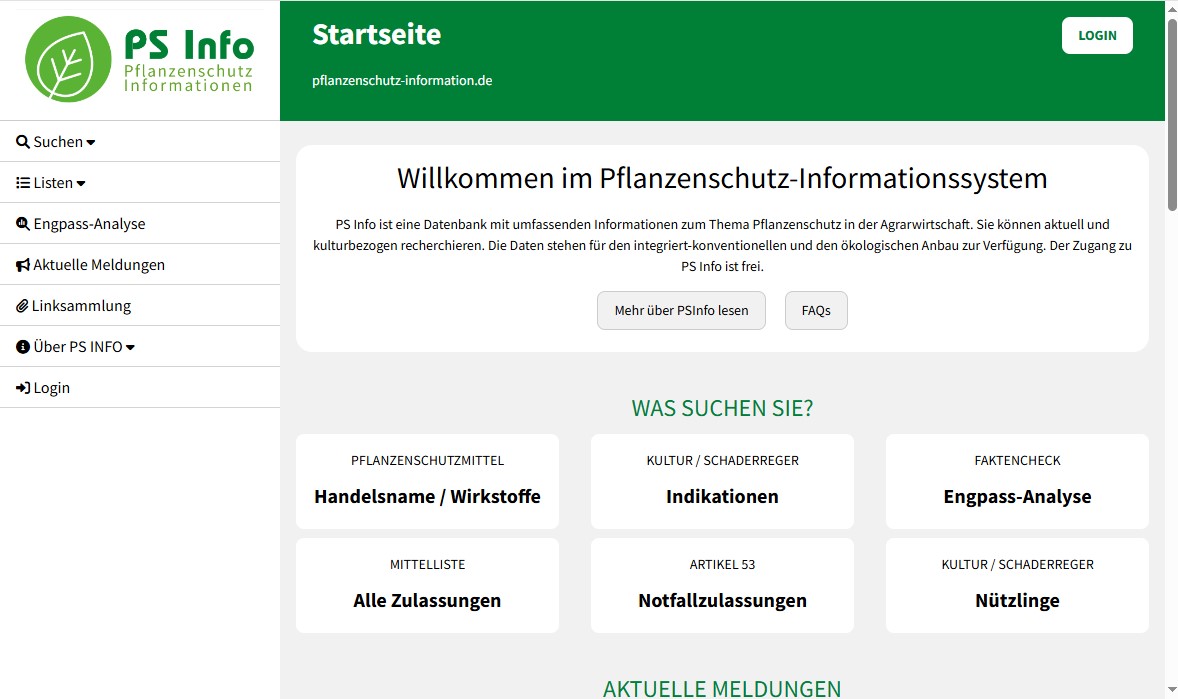
Task: Open Aktuelle Meldungen from the sidebar
Action: (99, 265)
